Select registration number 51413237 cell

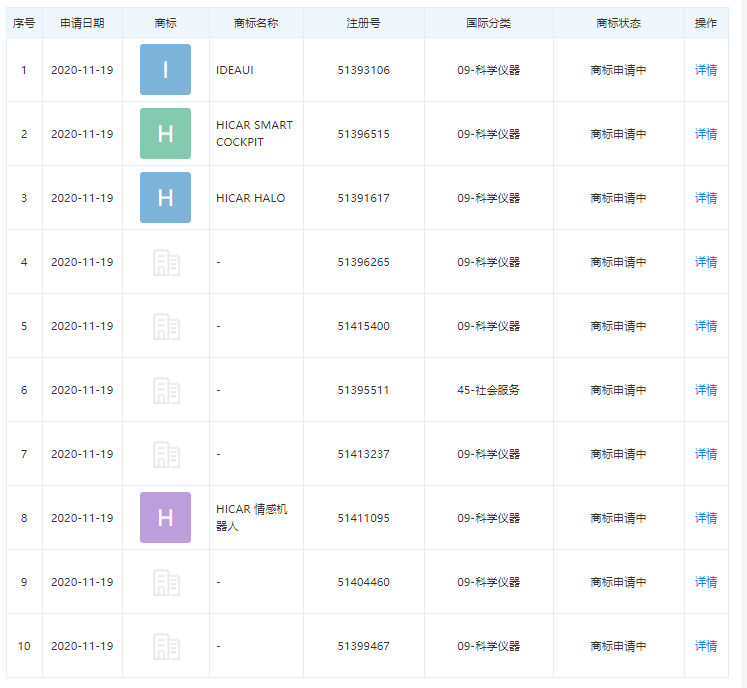pyautogui.click(x=363, y=454)
